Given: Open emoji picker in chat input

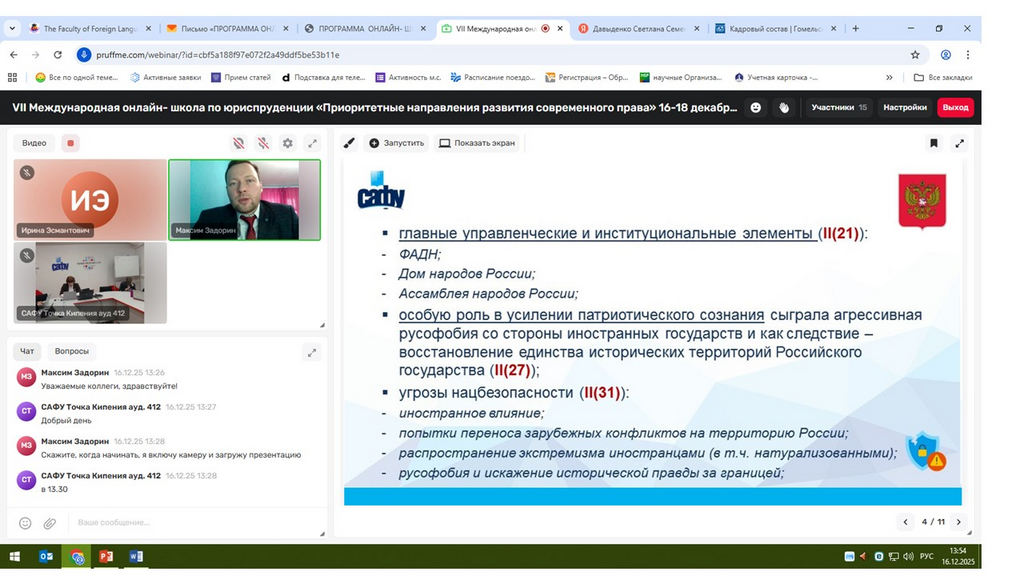Looking at the screenshot, I should [25, 522].
